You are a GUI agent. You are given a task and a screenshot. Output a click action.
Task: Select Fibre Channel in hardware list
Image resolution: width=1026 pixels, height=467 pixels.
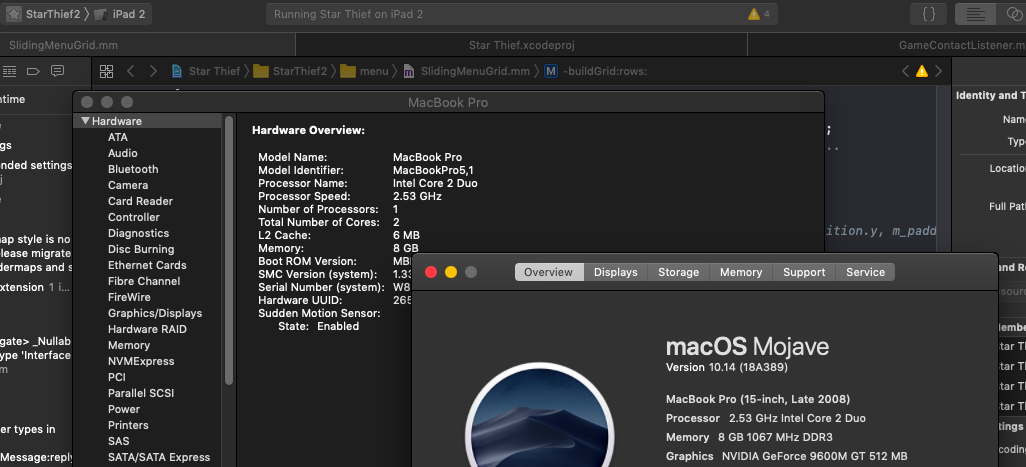pos(144,281)
